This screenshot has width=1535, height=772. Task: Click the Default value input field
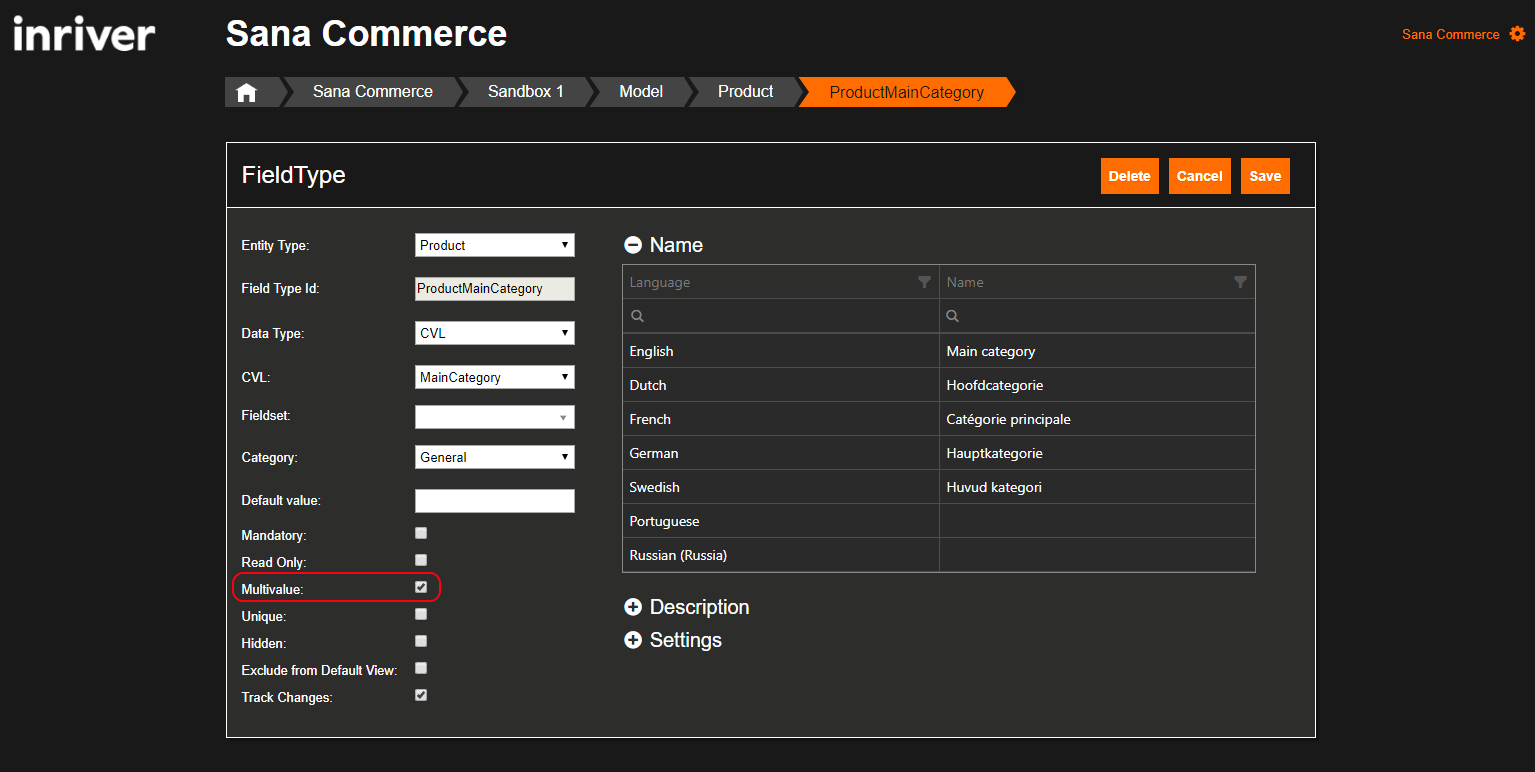[495, 501]
